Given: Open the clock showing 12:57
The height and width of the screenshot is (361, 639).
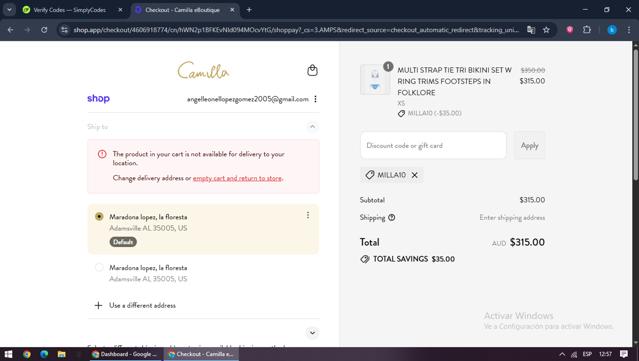Looking at the screenshot, I should coord(606,354).
